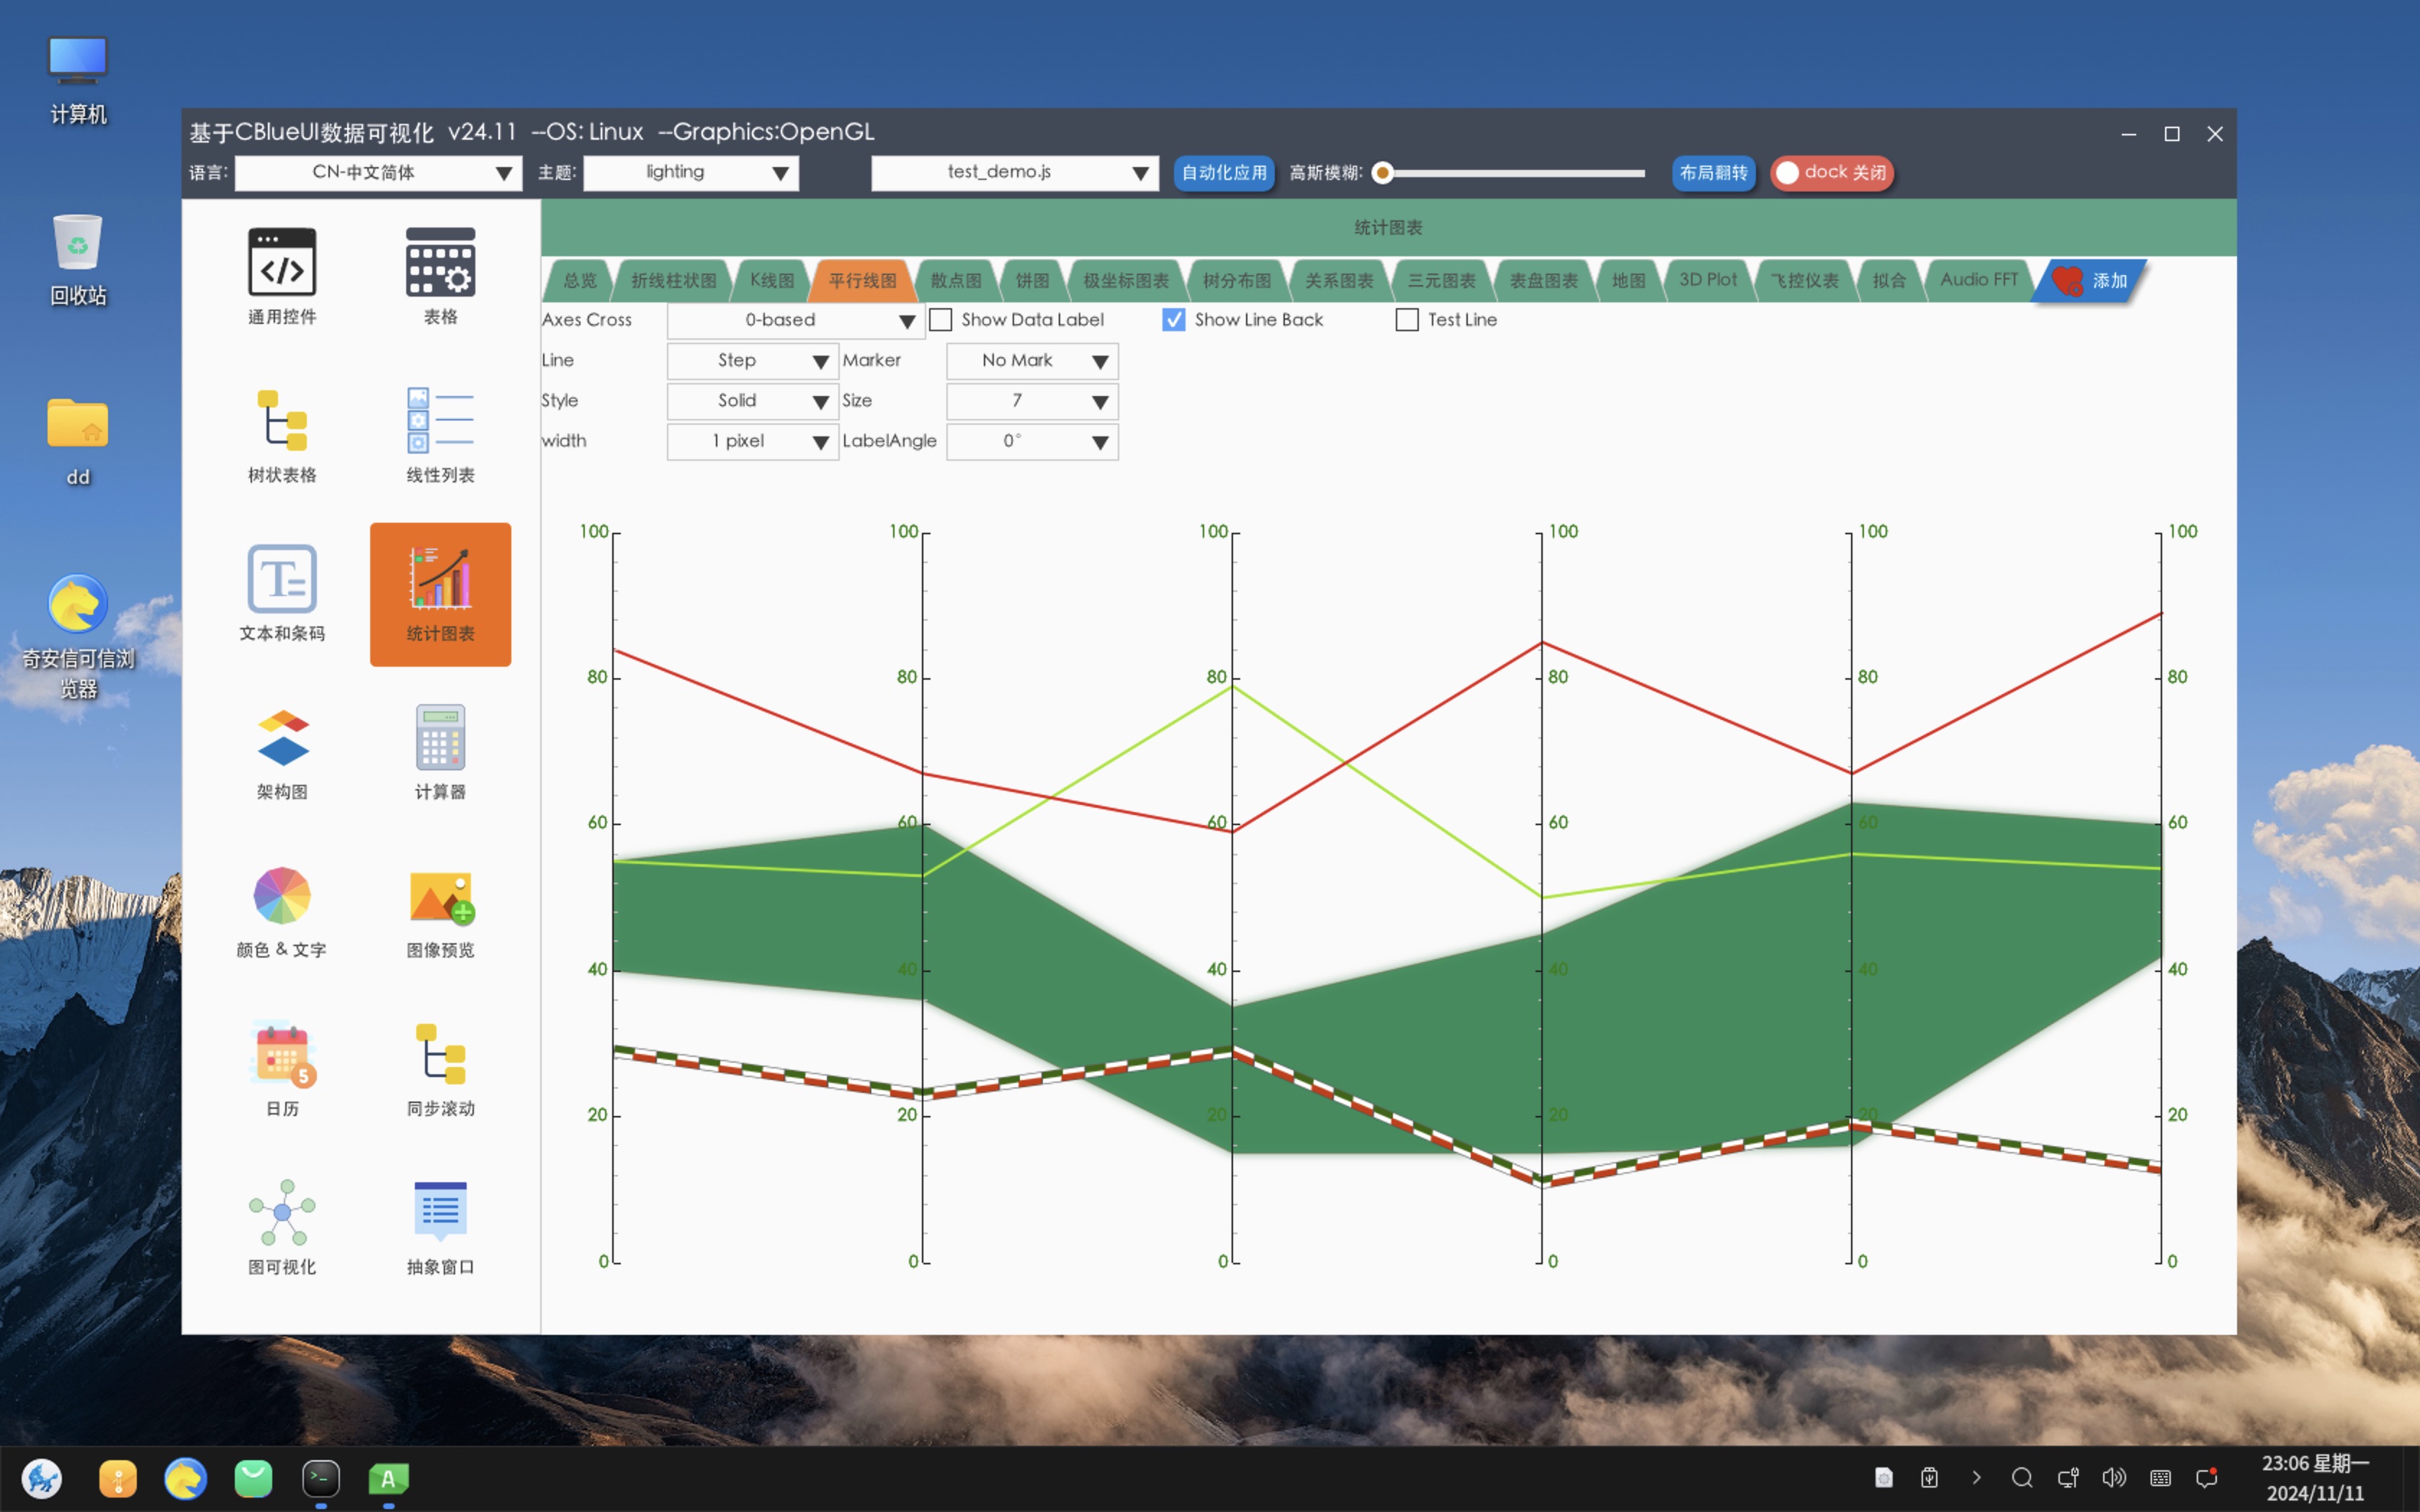Uncheck Show Line Back checkbox

[1174, 320]
